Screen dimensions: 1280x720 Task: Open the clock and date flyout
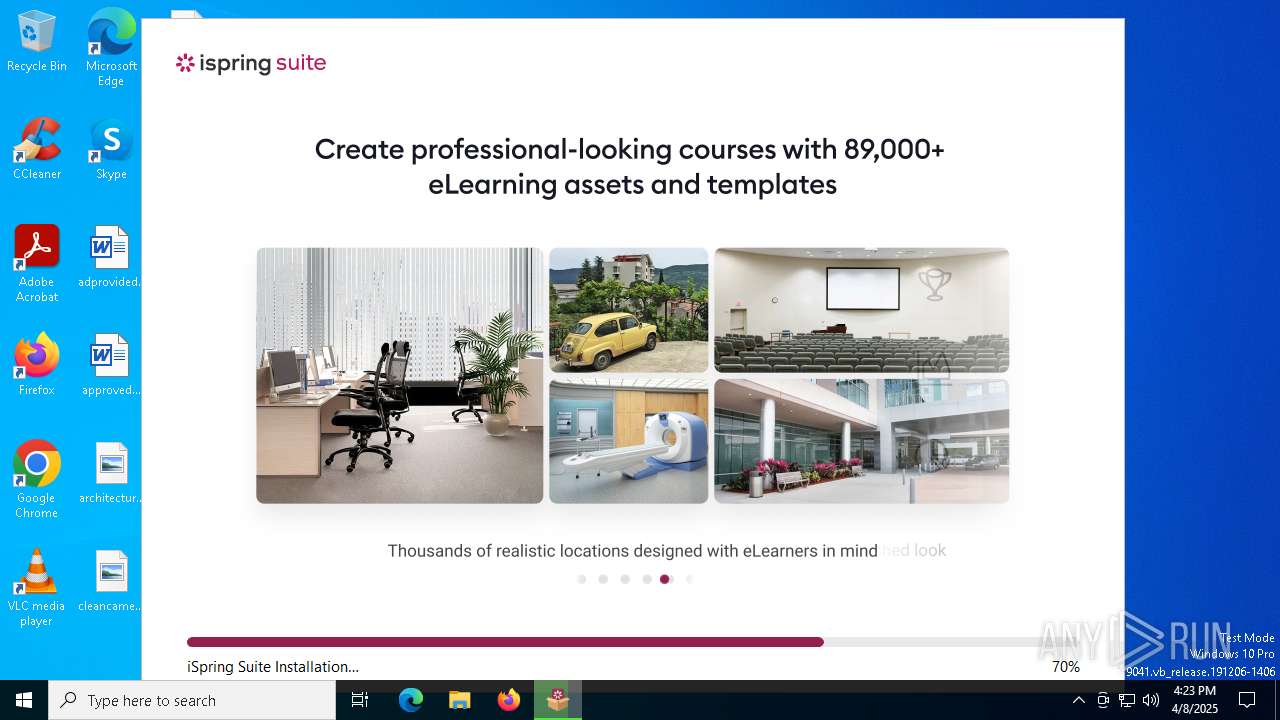click(x=1194, y=700)
